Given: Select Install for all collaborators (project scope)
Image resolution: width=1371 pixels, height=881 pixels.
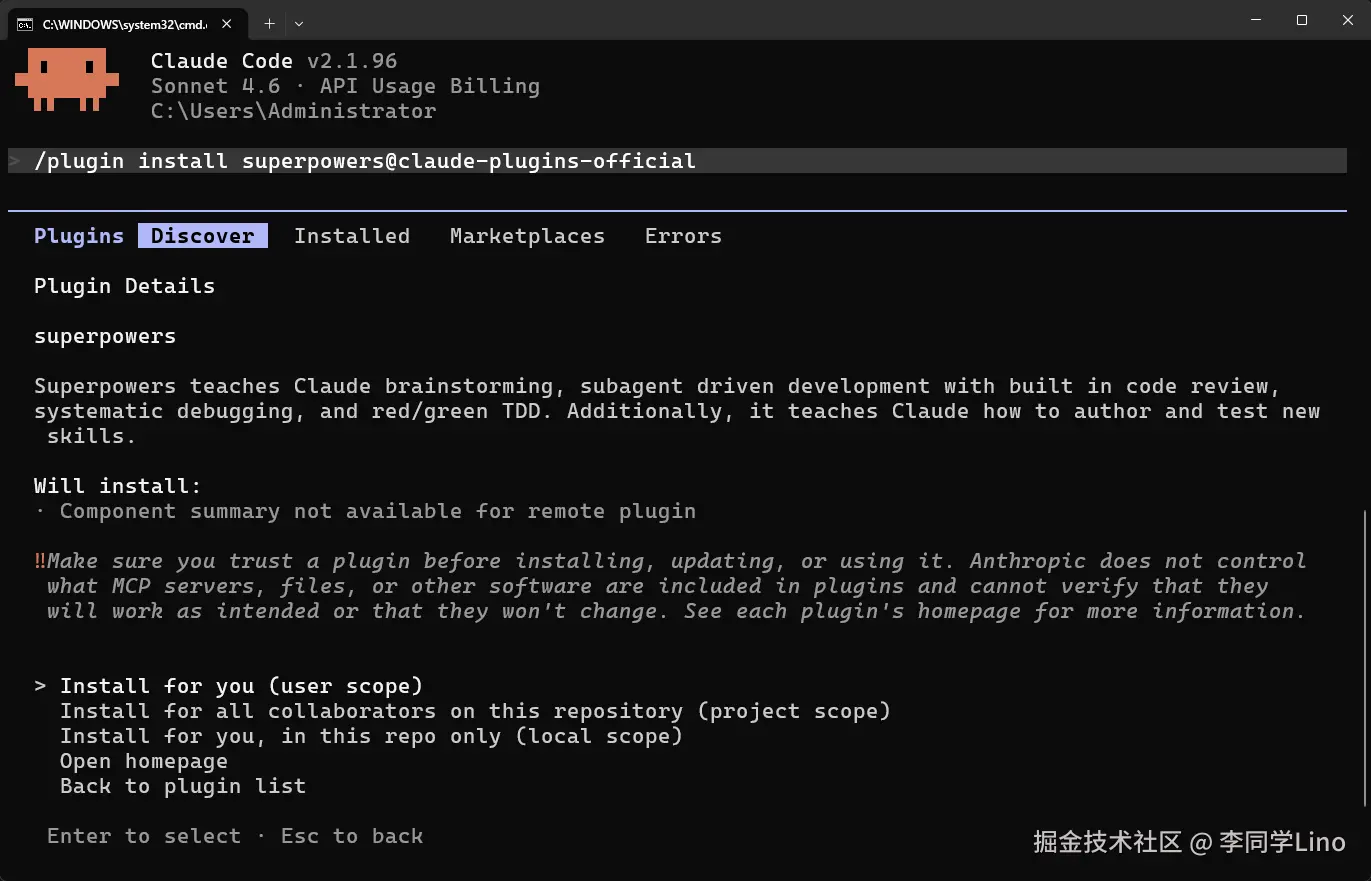Looking at the screenshot, I should (475, 711).
